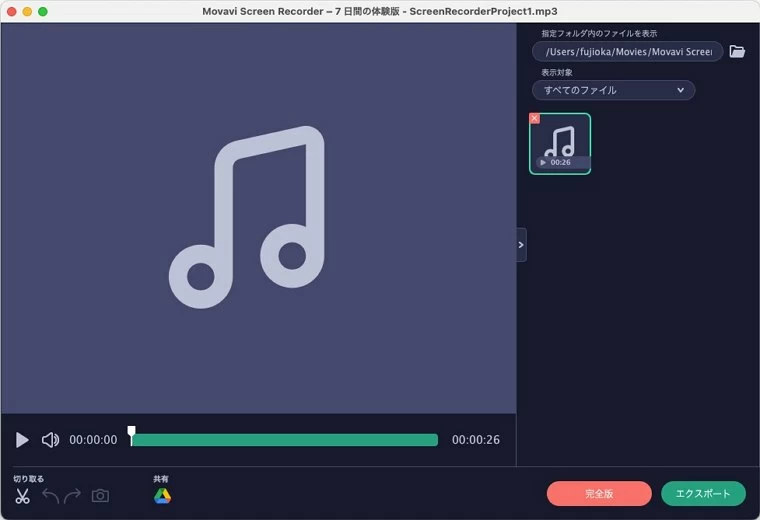Image resolution: width=760 pixels, height=520 pixels.
Task: Mute audio with the speaker icon
Action: click(x=50, y=440)
